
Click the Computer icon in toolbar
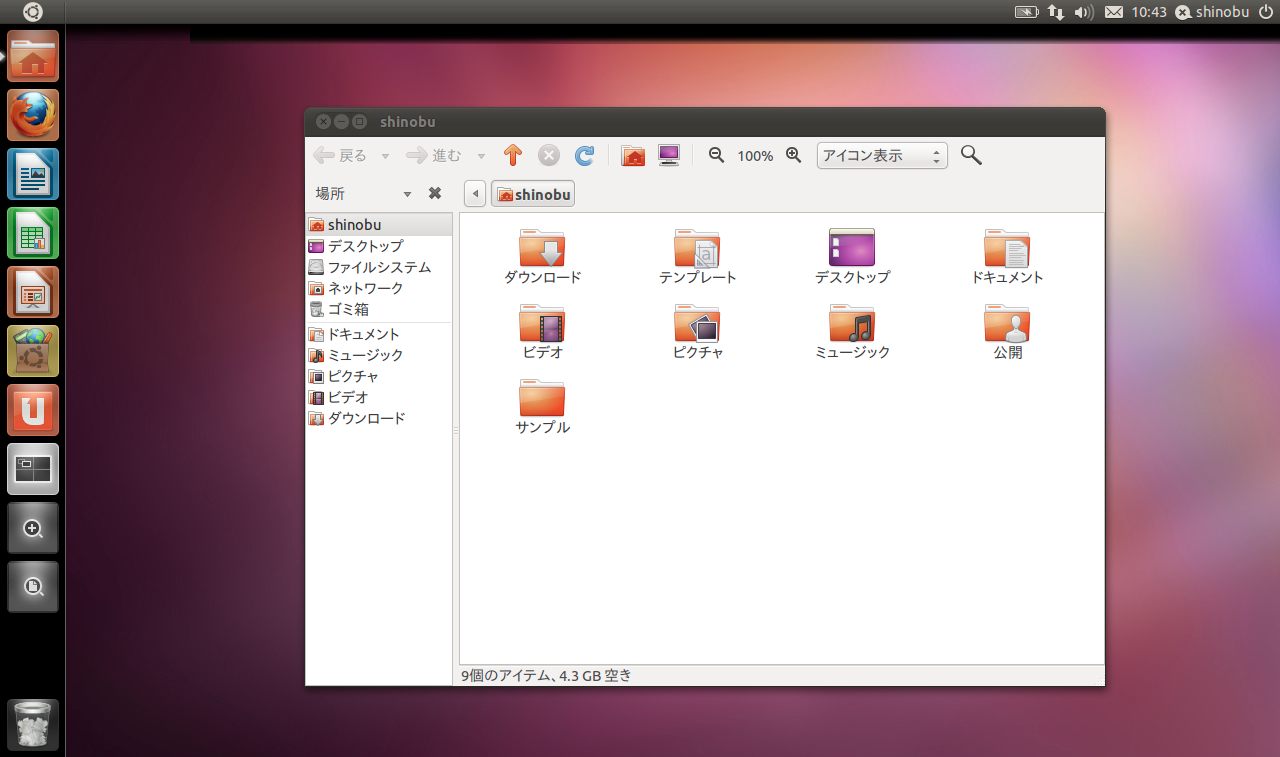pos(669,155)
